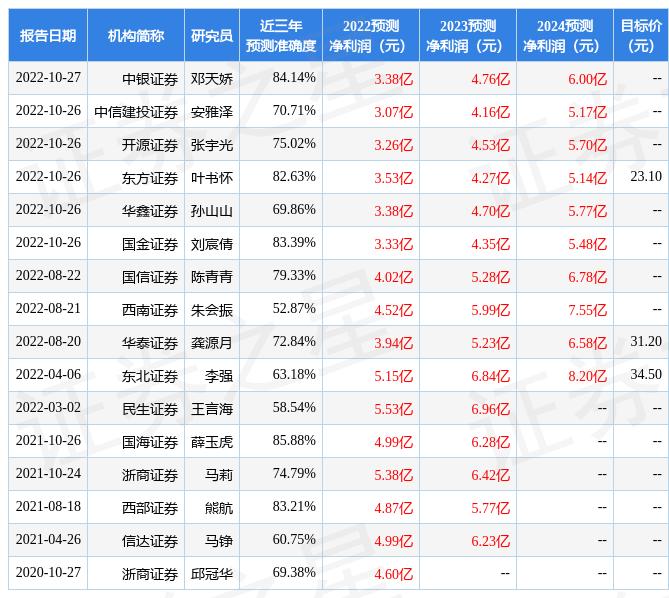669x598 pixels.
Task: Click the 6.78亿 forecast value
Action: click(x=587, y=277)
